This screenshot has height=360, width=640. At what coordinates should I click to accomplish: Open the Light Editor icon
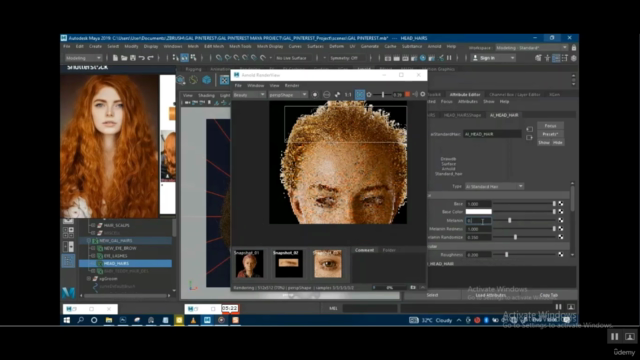tap(441, 58)
